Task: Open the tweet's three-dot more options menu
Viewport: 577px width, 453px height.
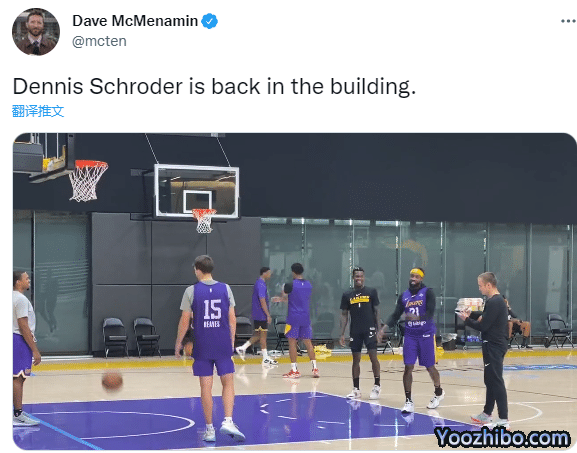Action: pyautogui.click(x=568, y=21)
